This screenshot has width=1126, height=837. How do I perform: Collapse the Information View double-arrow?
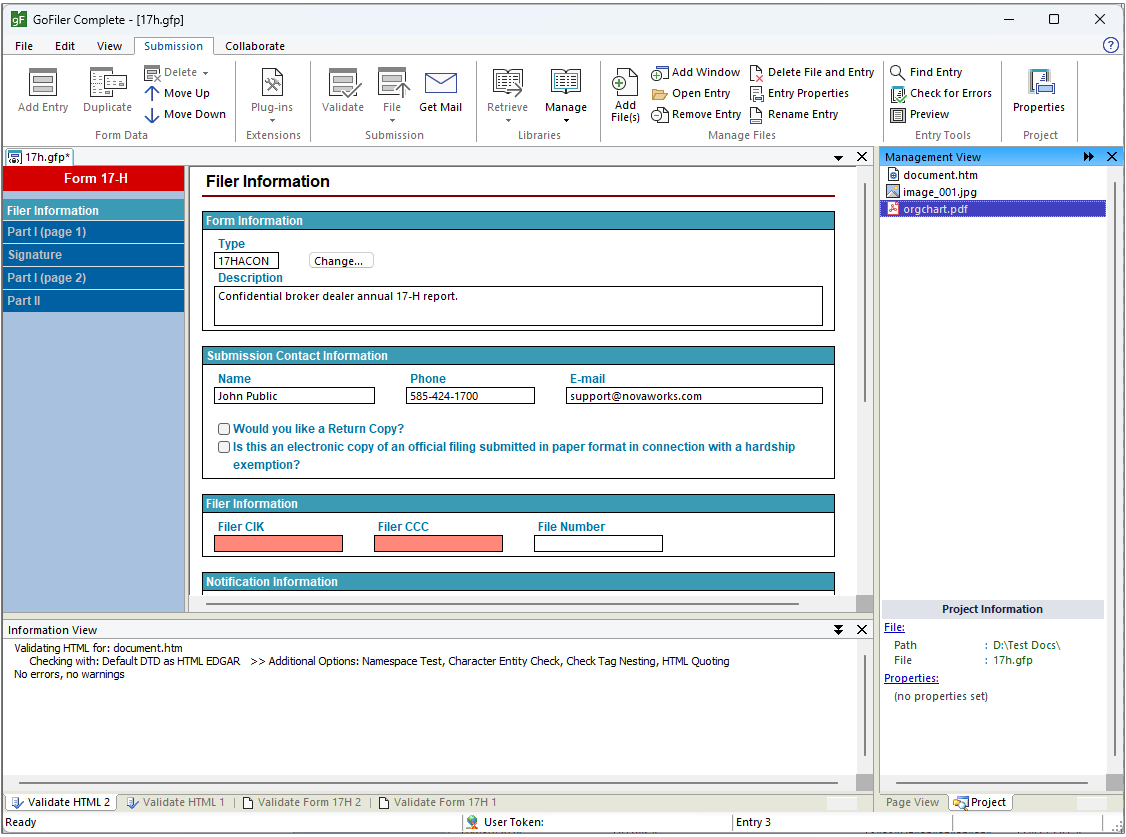point(838,630)
